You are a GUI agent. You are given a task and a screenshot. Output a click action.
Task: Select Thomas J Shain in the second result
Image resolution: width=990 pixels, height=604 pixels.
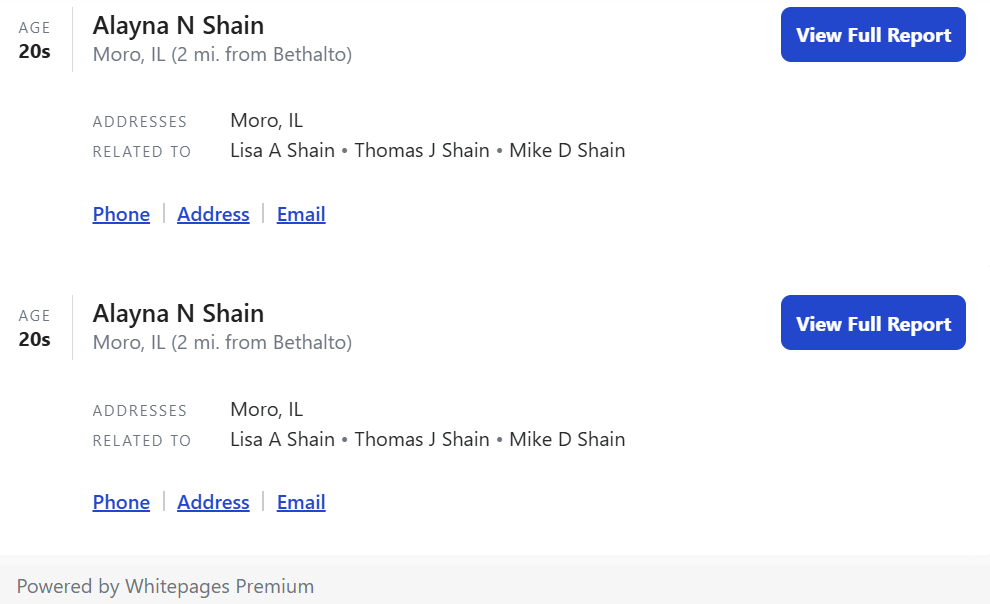click(422, 439)
